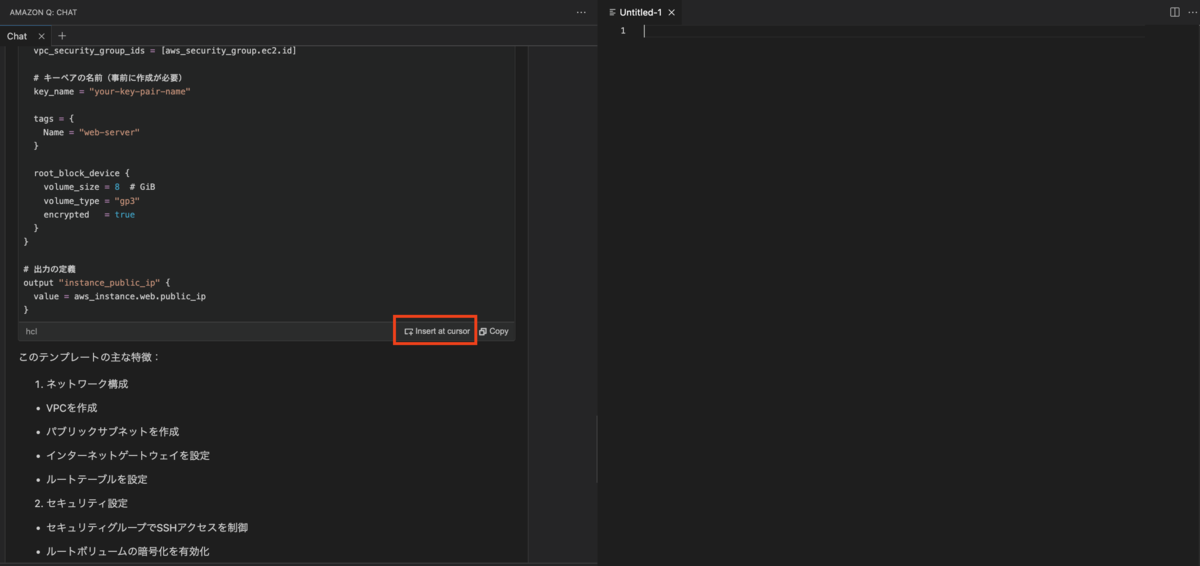The height and width of the screenshot is (566, 1200).
Task: Click line number 1 in gutter
Action: pos(623,31)
